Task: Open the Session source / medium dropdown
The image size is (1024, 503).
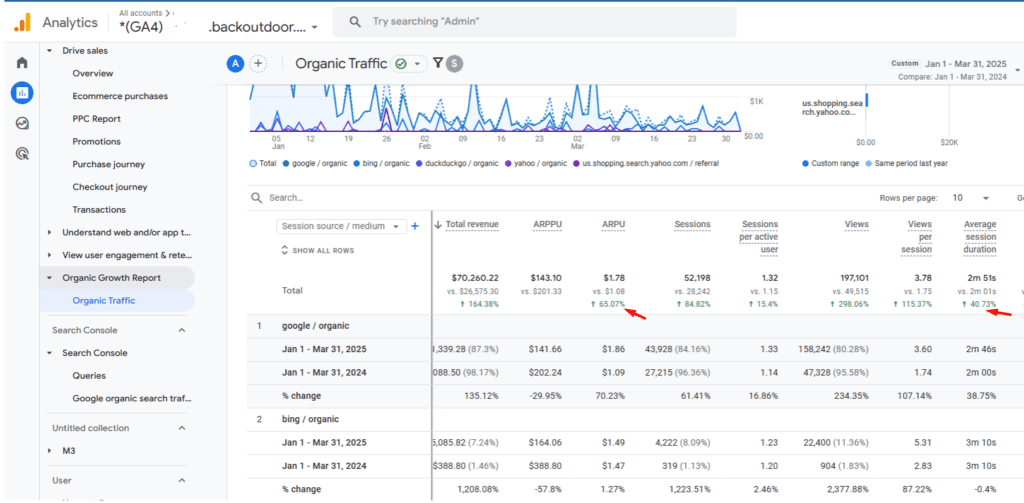Action: 341,227
